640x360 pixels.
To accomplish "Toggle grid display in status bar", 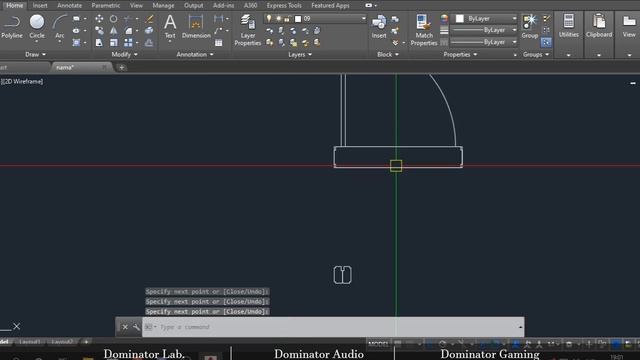I will (398, 344).
